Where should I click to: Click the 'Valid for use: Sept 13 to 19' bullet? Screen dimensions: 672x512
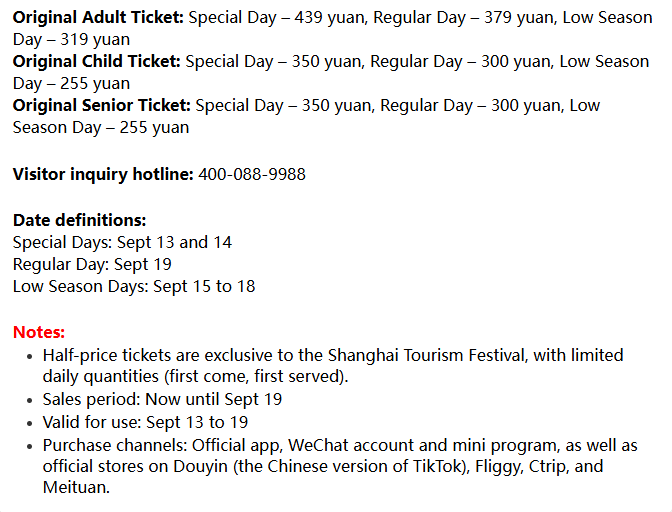(145, 422)
